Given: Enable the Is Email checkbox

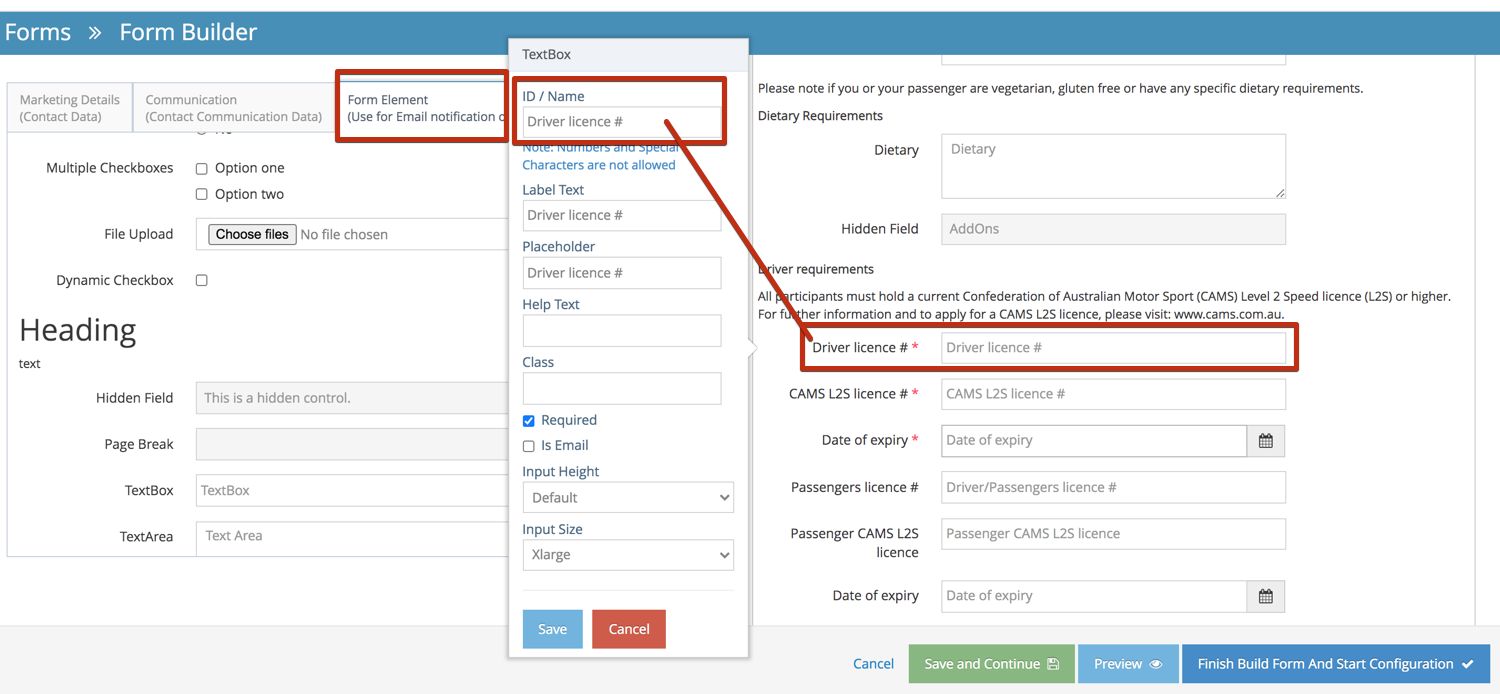Looking at the screenshot, I should (529, 446).
